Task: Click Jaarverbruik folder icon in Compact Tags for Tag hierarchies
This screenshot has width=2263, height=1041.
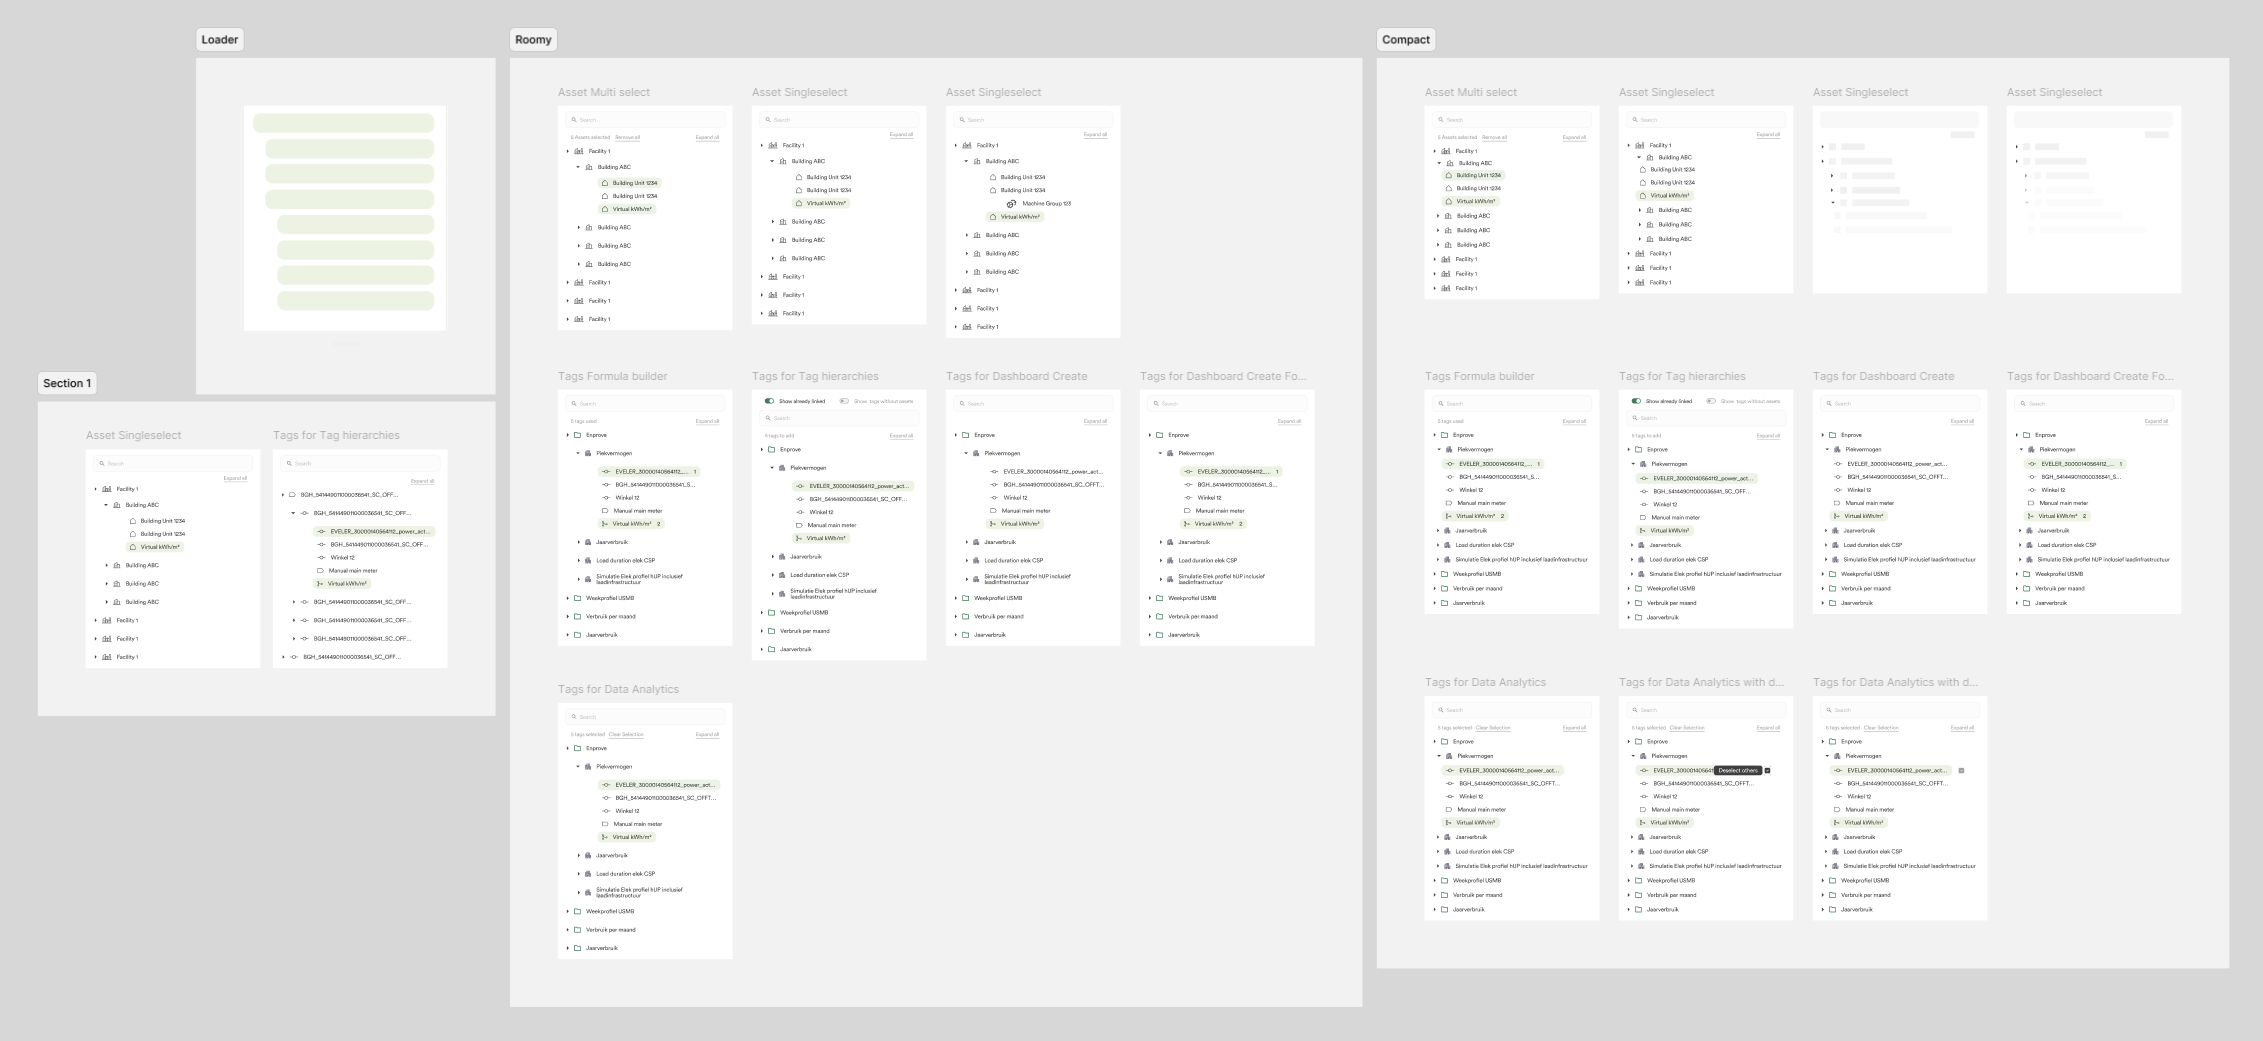Action: click(1638, 617)
